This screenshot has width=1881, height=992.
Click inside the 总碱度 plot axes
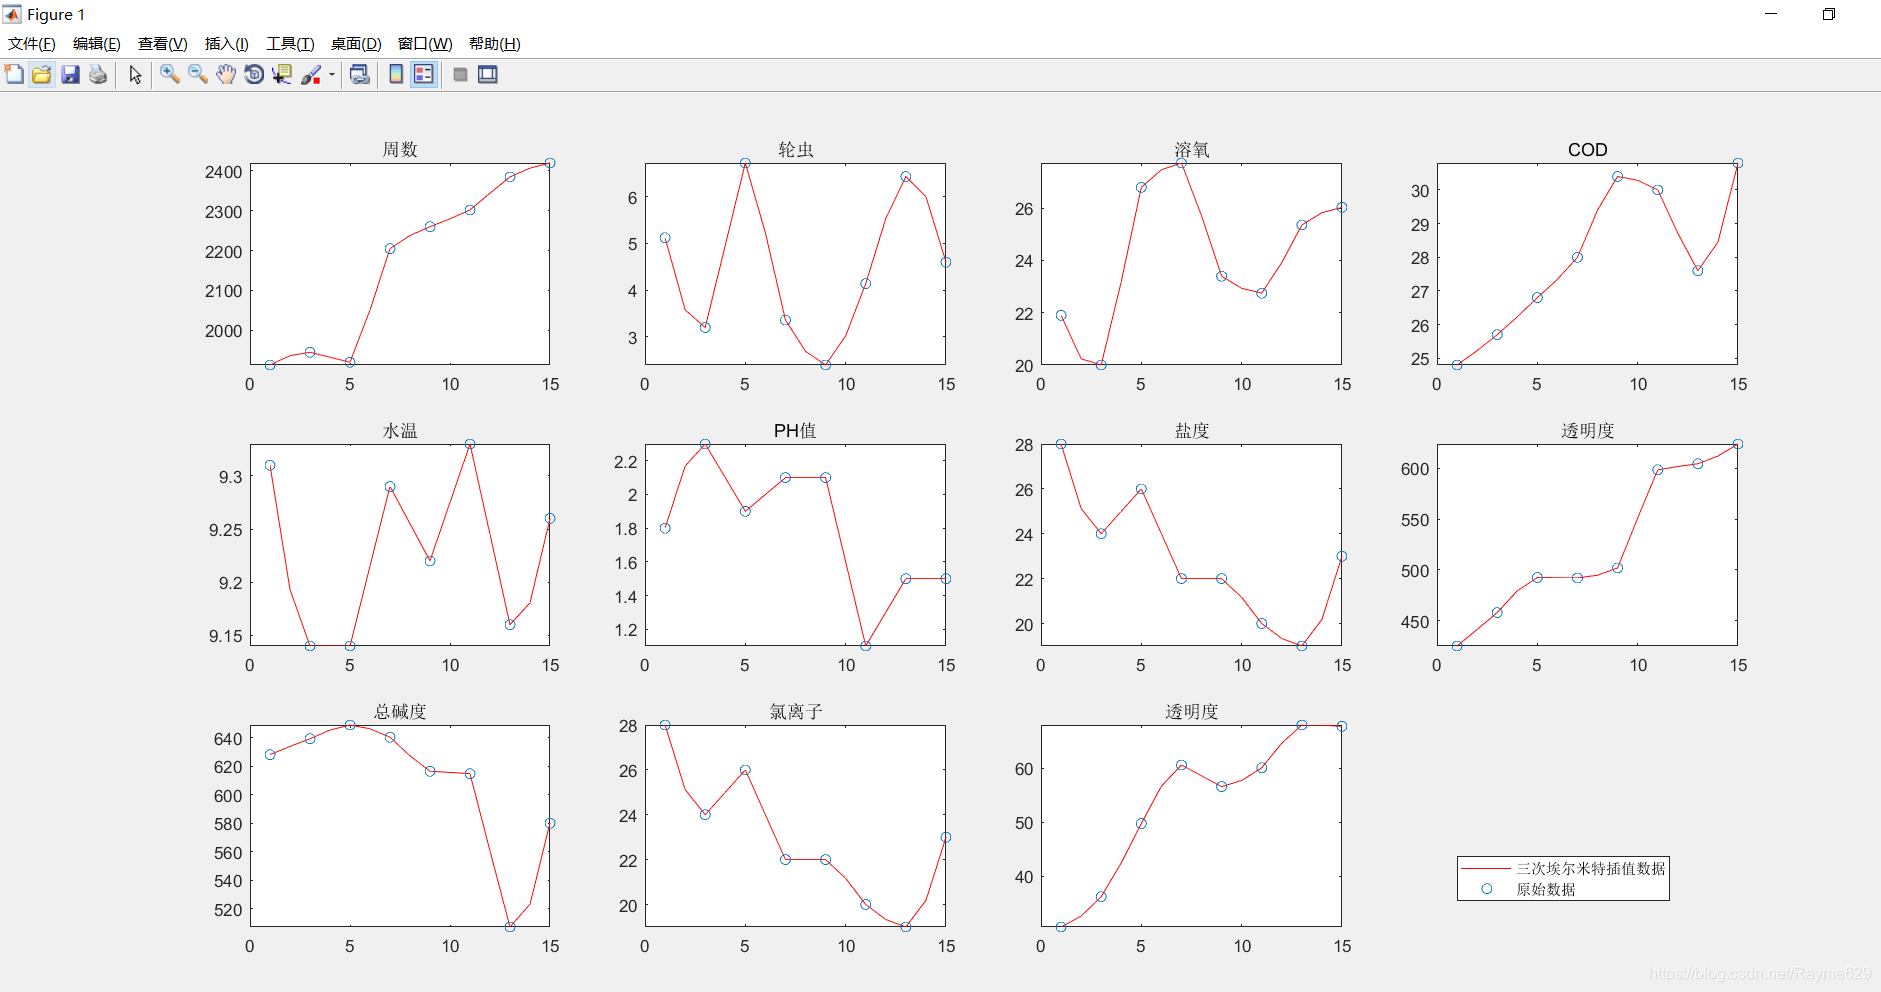pos(400,826)
